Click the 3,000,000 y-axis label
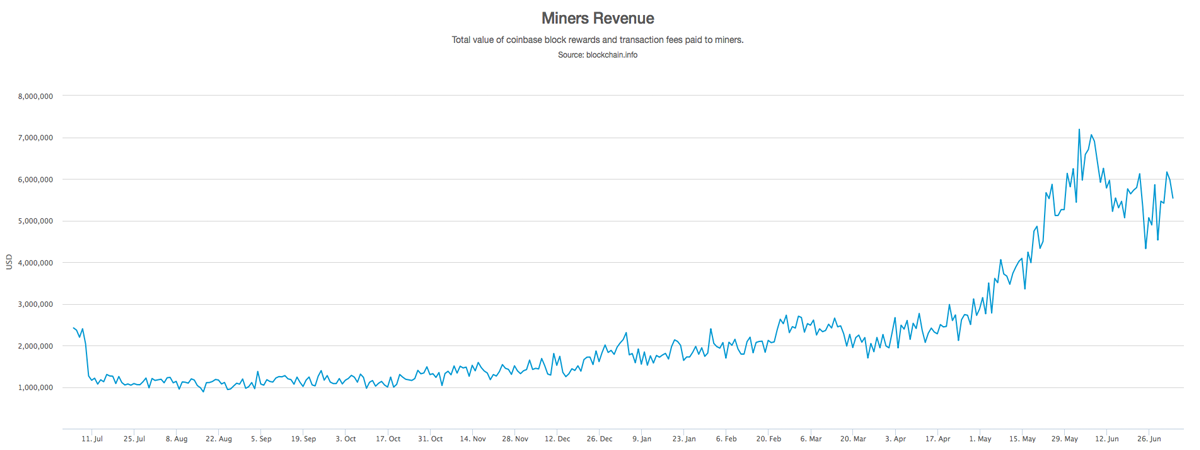Image resolution: width=1200 pixels, height=450 pixels. tap(35, 305)
